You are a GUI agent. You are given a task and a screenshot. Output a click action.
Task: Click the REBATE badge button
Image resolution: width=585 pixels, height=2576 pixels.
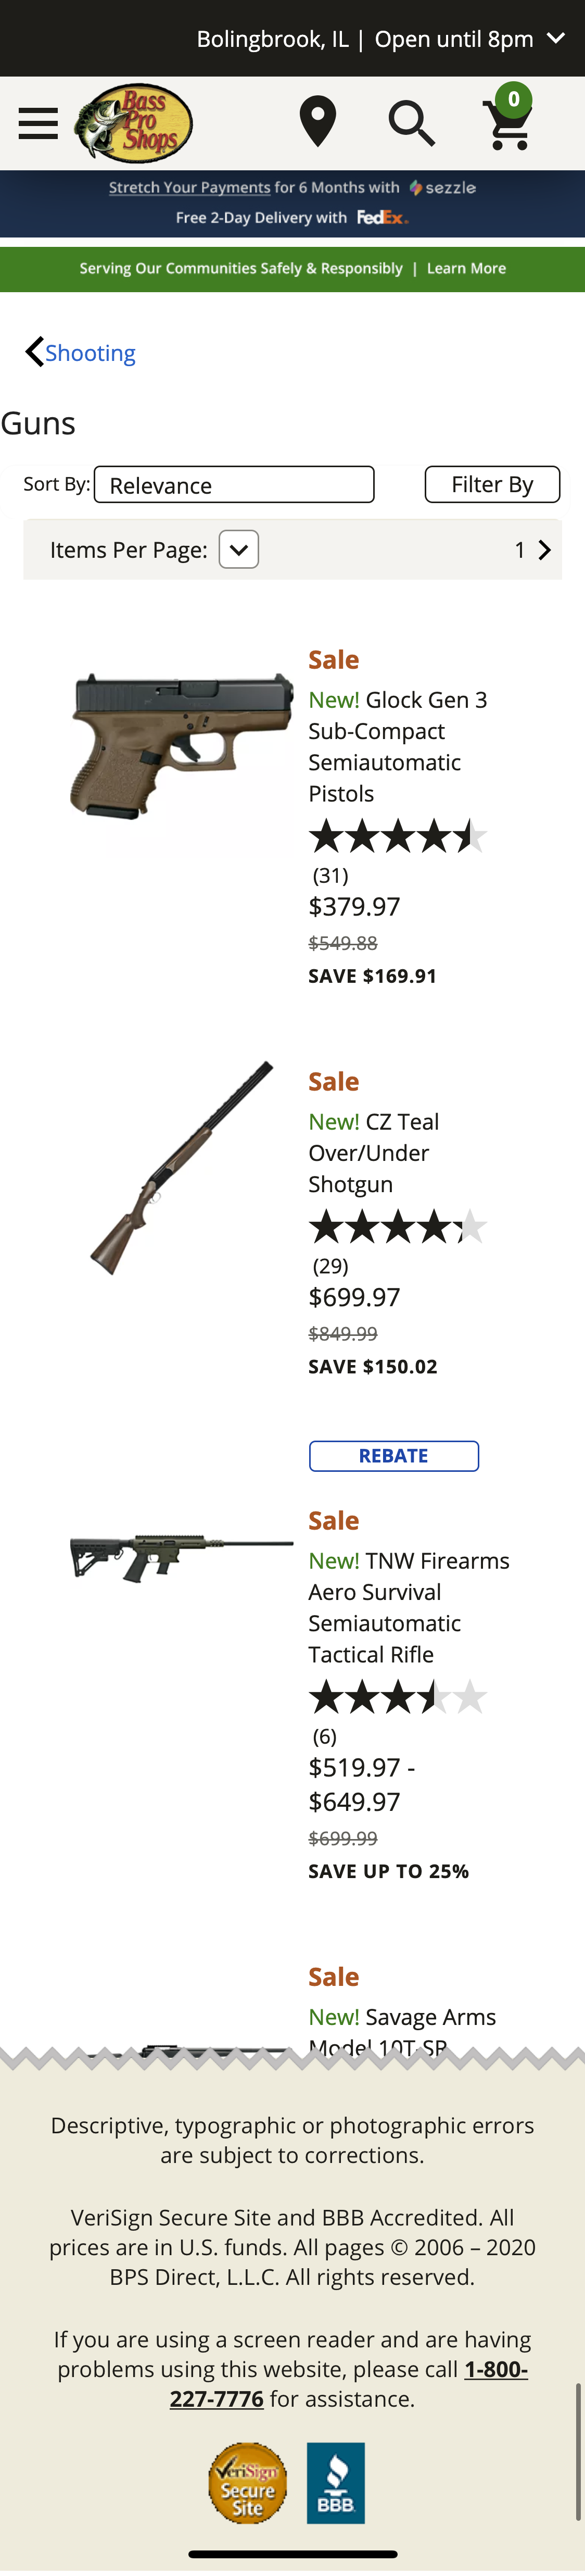coord(393,1456)
